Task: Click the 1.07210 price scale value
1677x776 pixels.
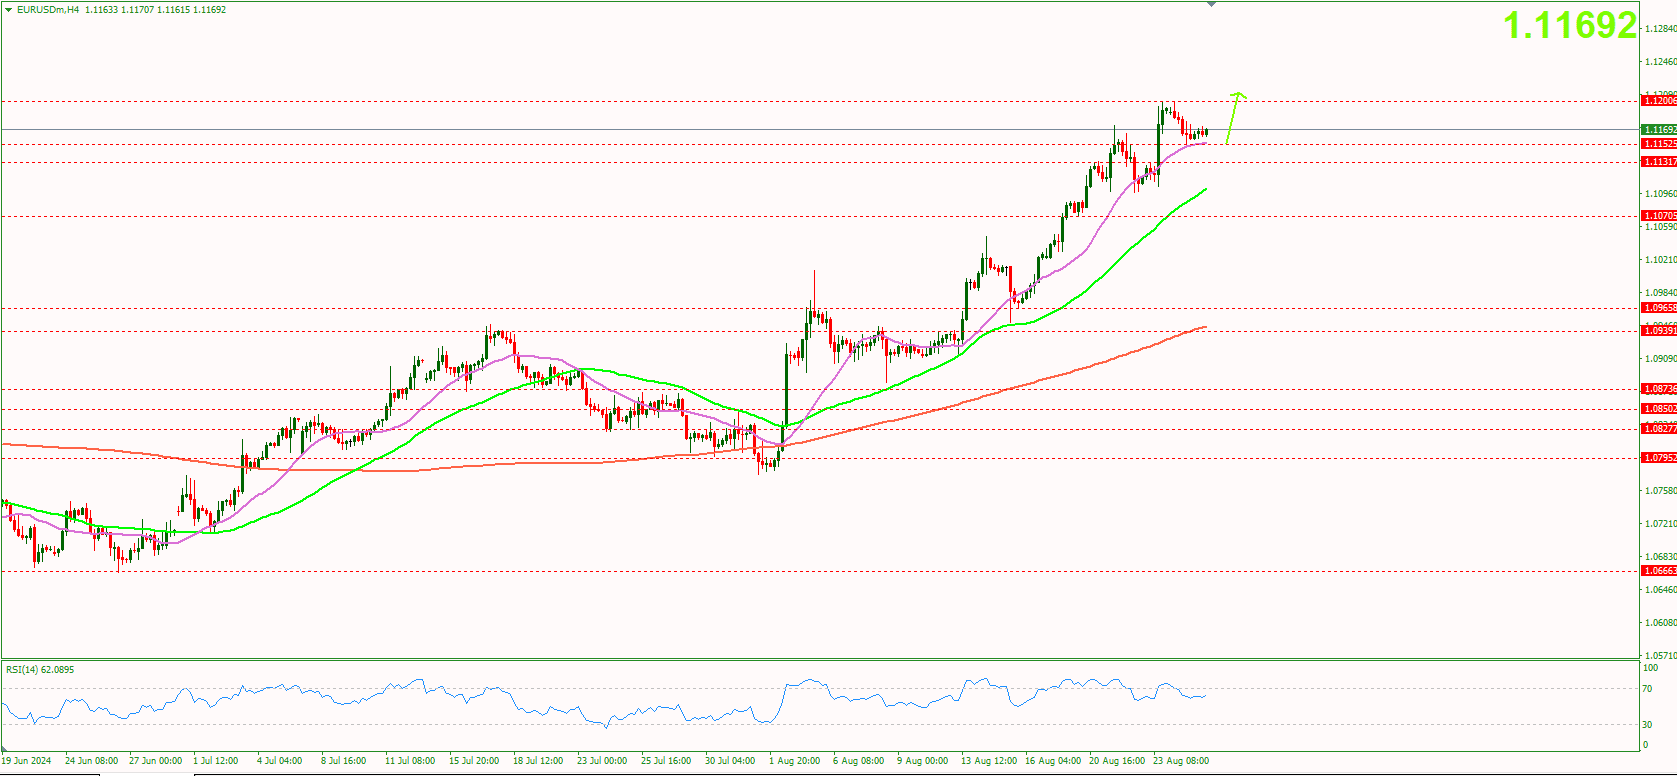Action: [1661, 524]
